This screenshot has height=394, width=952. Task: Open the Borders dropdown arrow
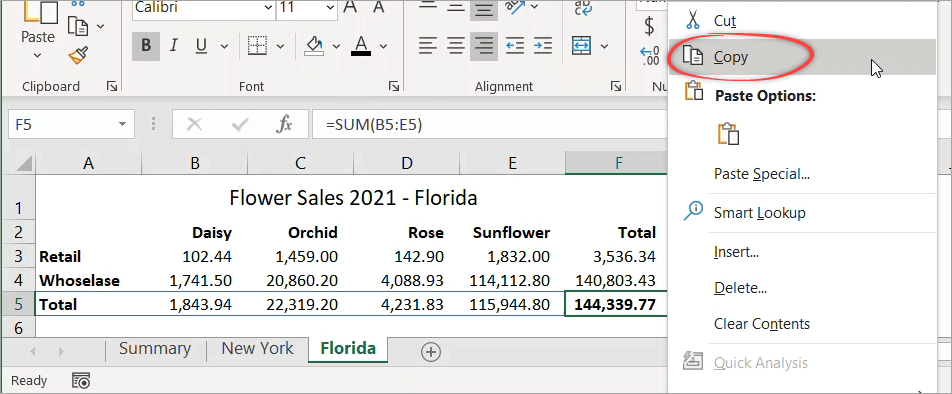(x=280, y=46)
